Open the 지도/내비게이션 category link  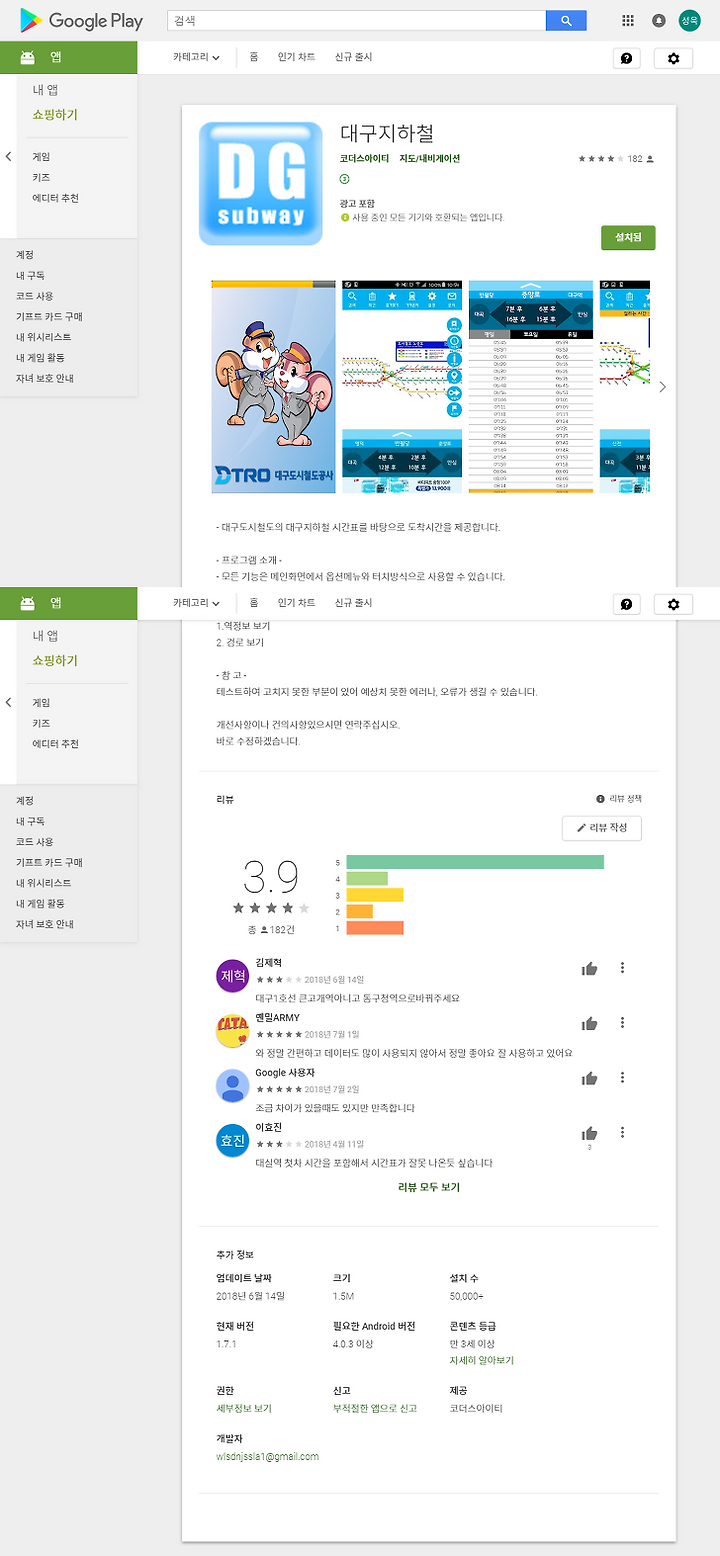point(430,159)
